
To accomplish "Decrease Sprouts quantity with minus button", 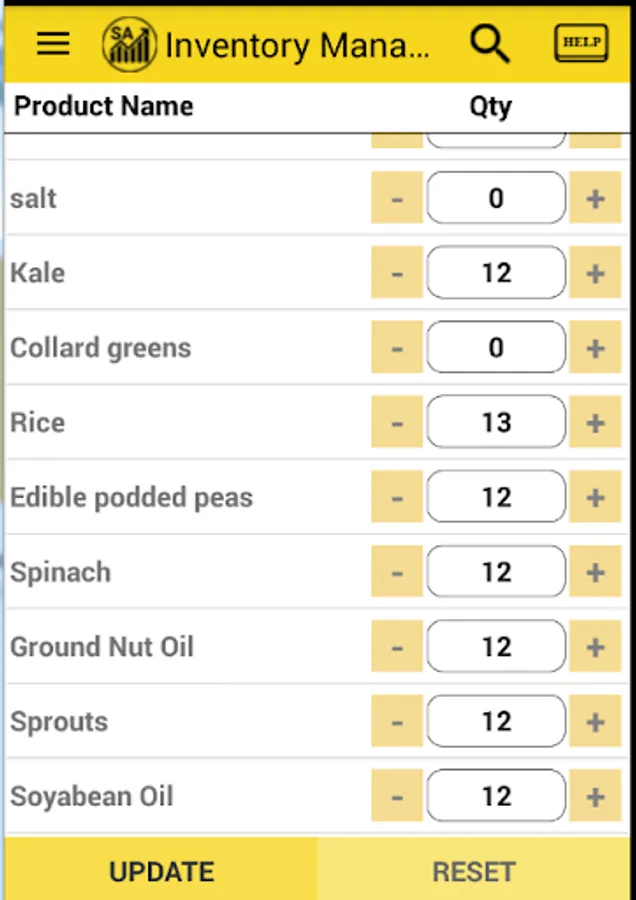I will pos(397,722).
